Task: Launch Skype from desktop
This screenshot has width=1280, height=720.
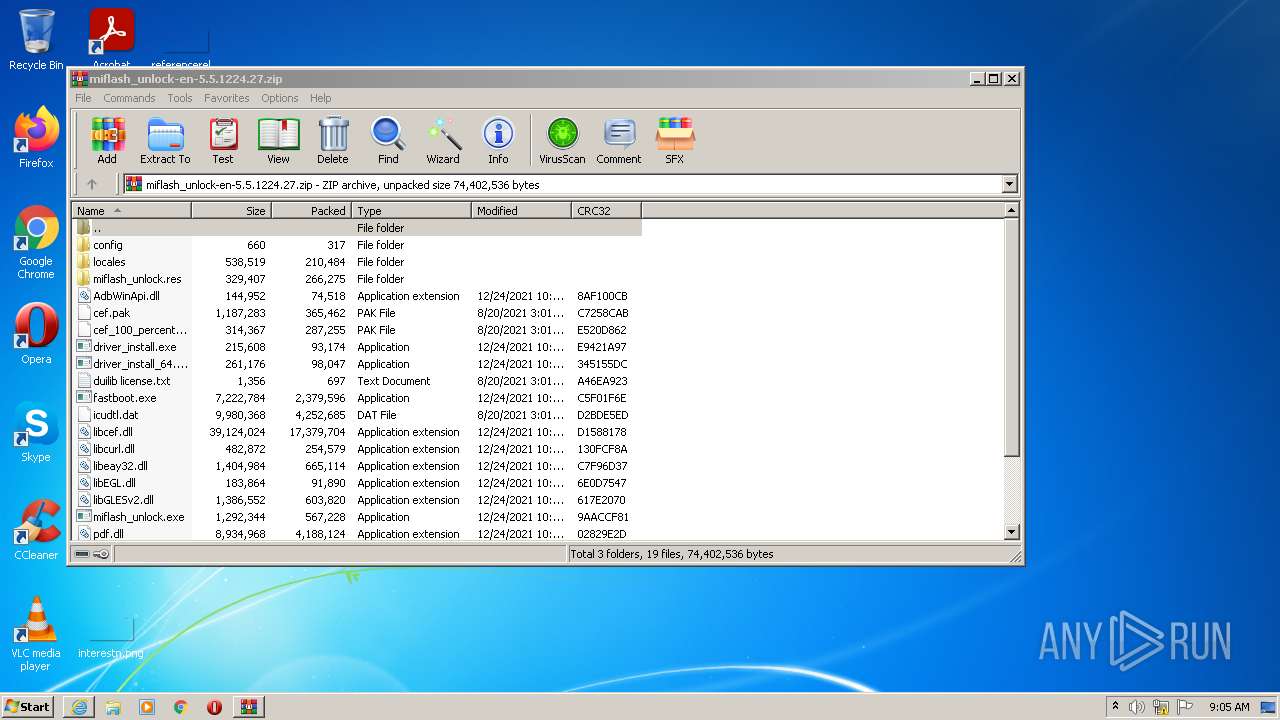Action: coord(36,432)
